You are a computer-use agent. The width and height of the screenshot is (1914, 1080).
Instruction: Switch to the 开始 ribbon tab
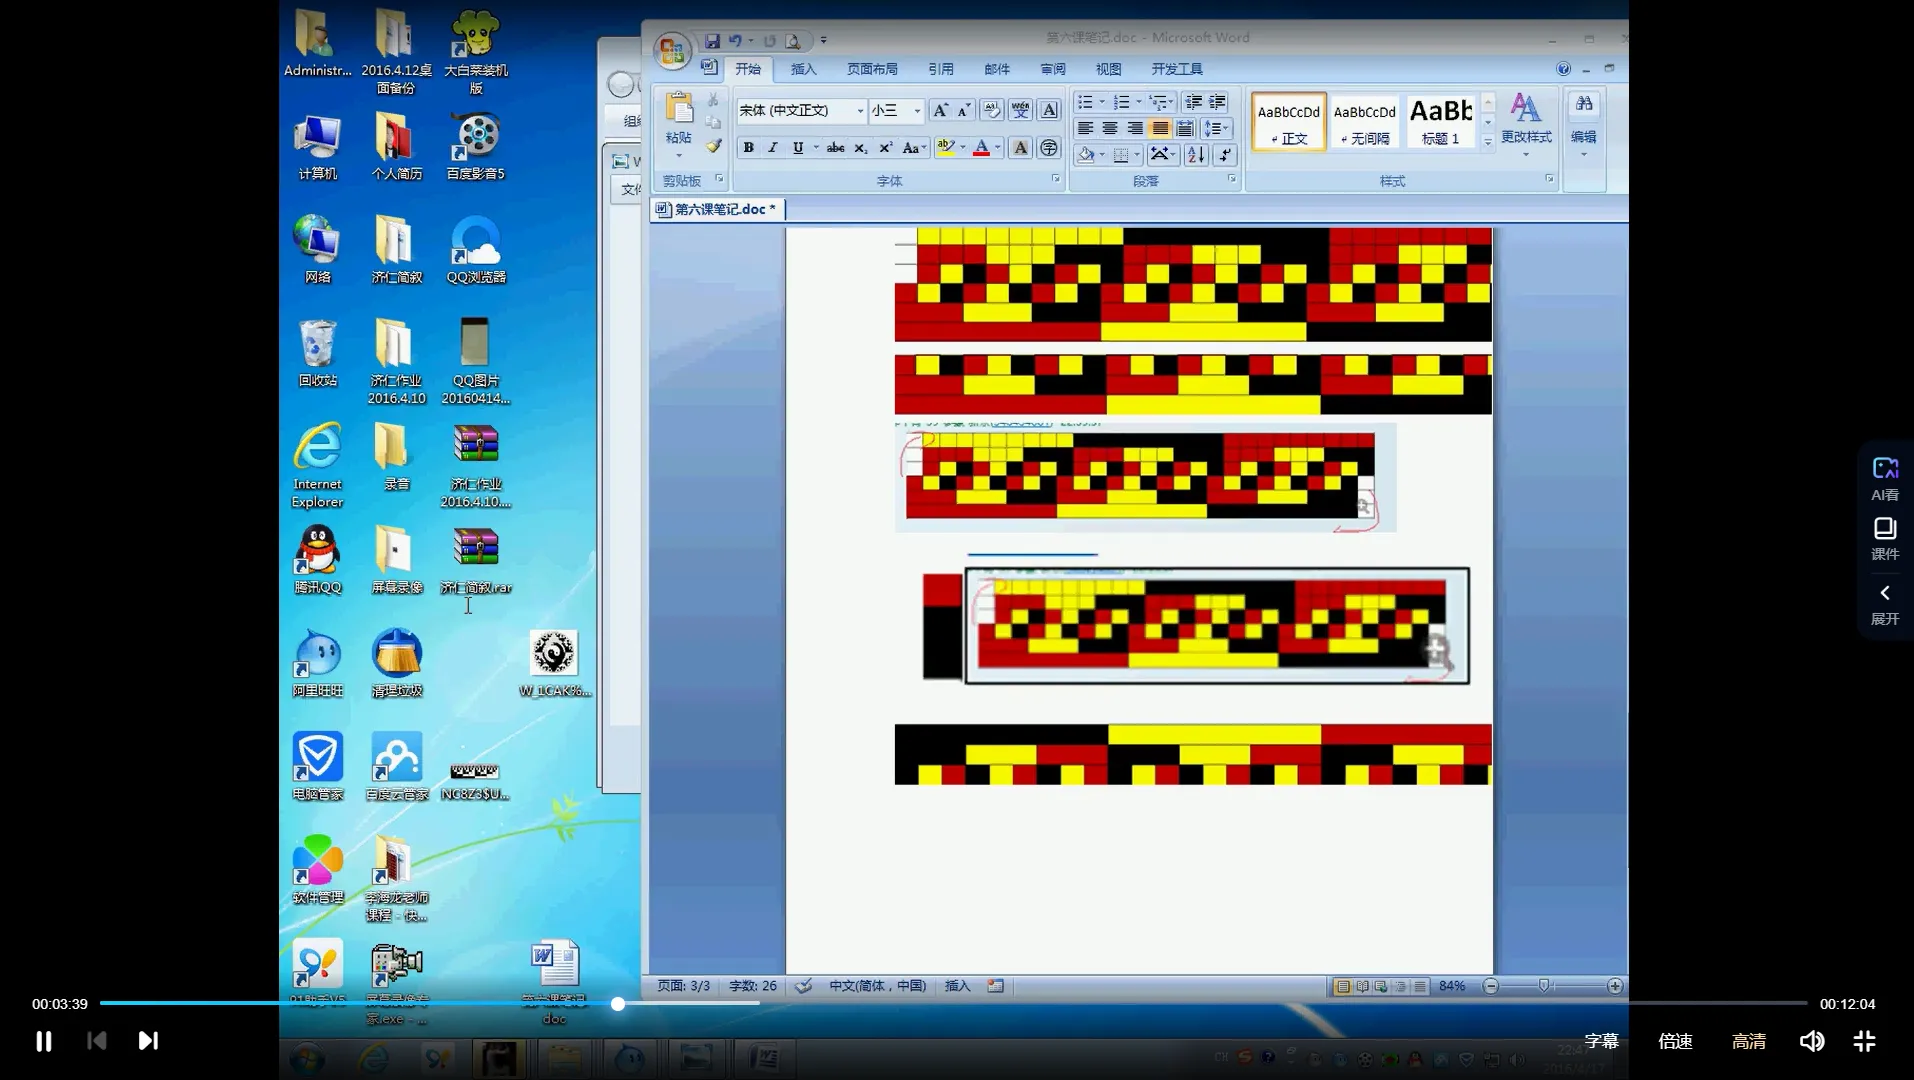748,69
